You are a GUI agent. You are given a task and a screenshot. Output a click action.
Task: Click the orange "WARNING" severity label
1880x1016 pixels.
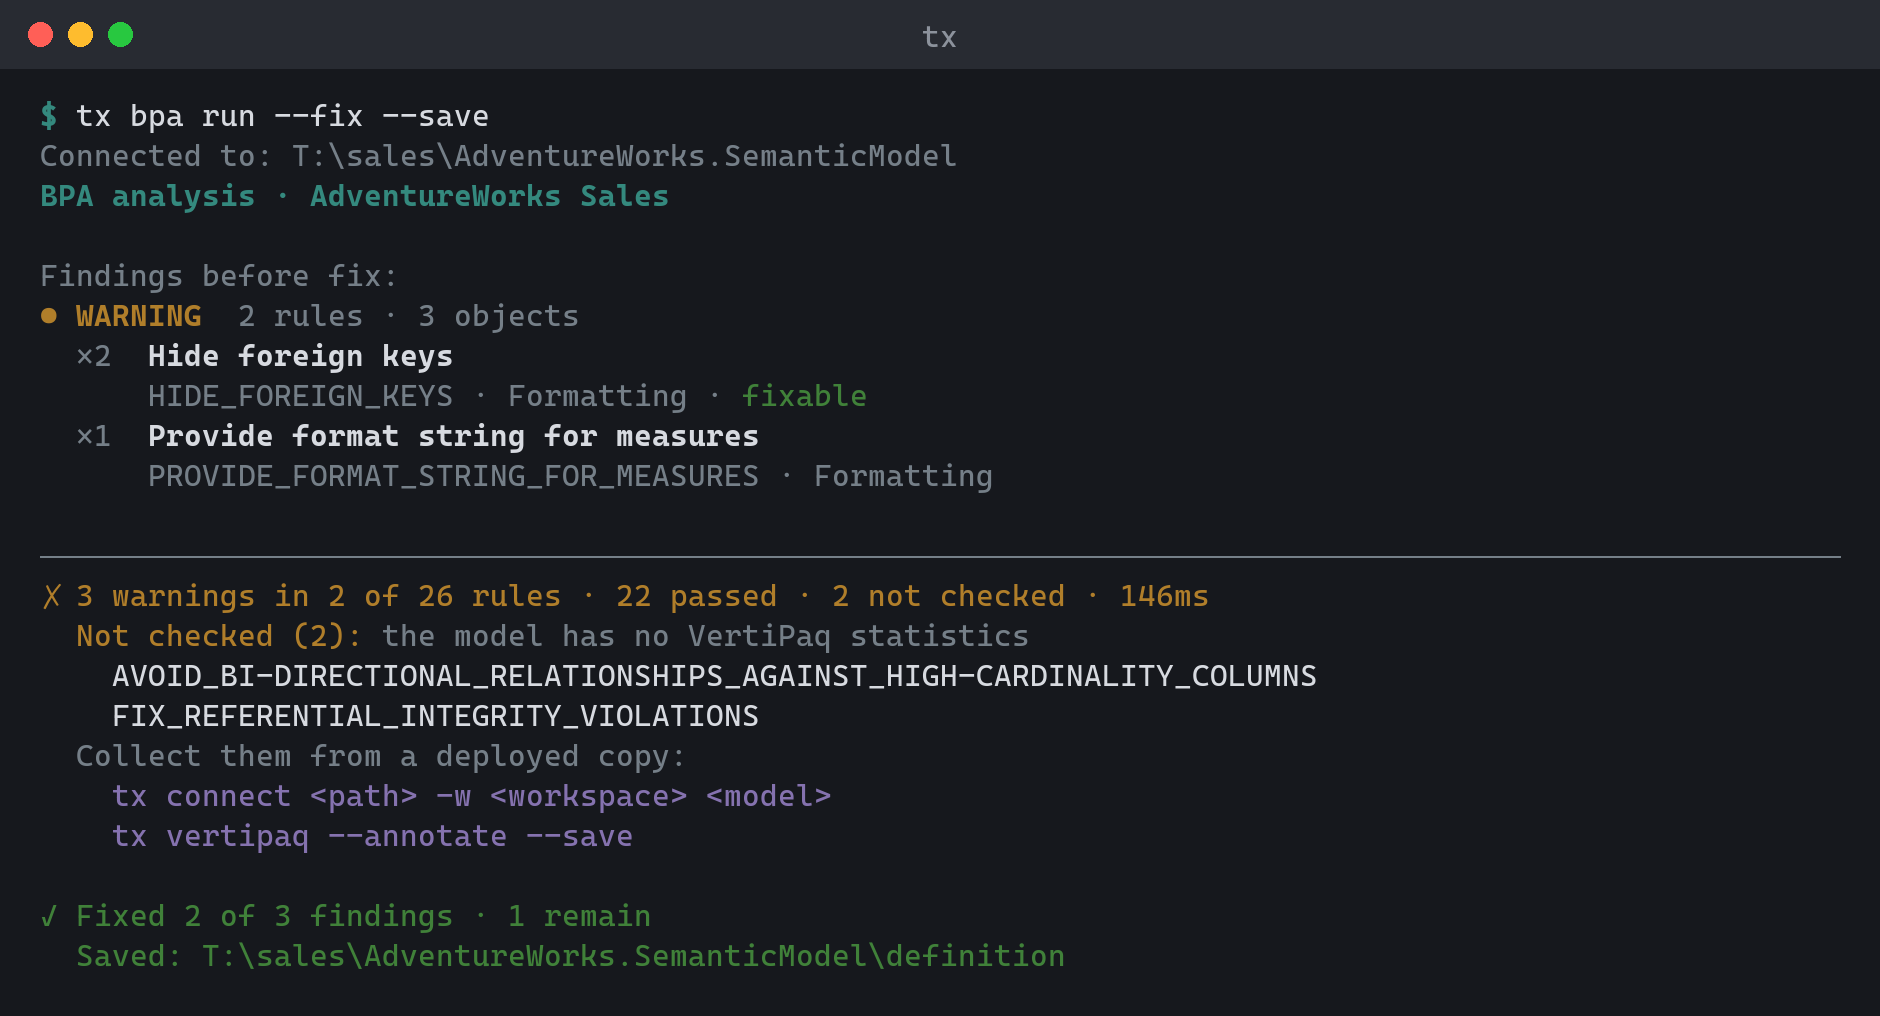tap(139, 316)
